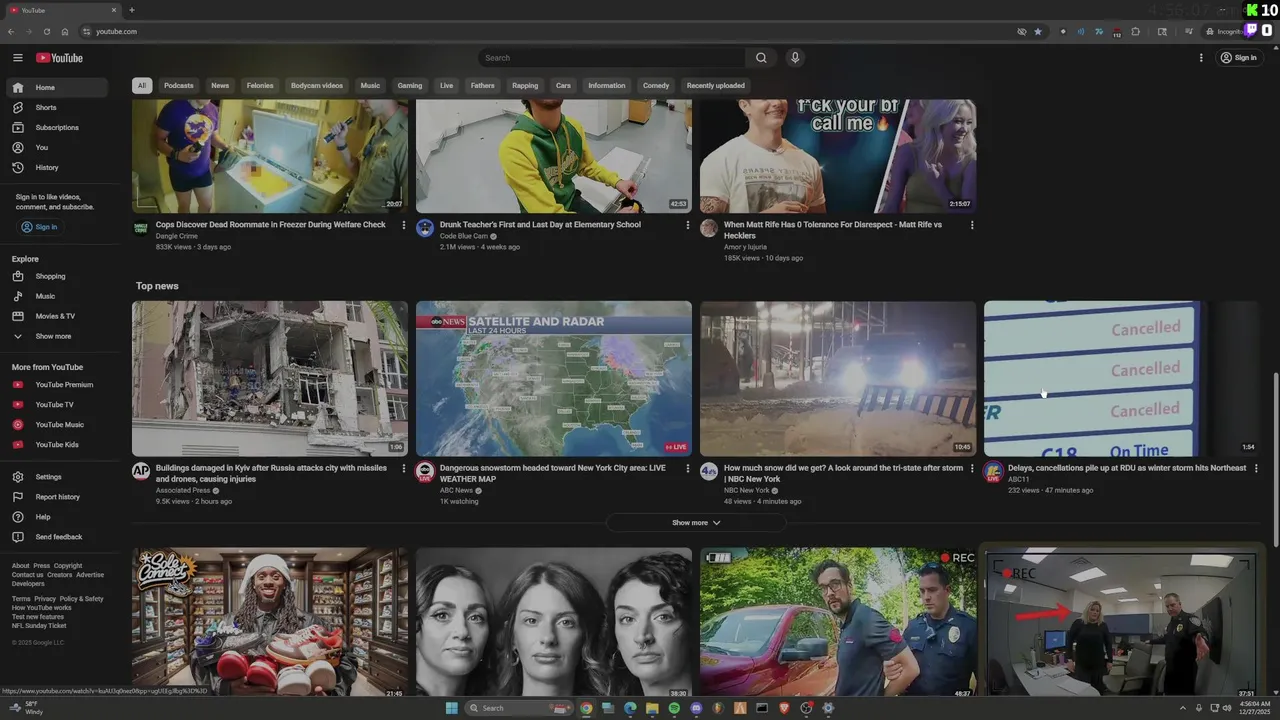
Task: Open Help in the sidebar
Action: [57, 517]
